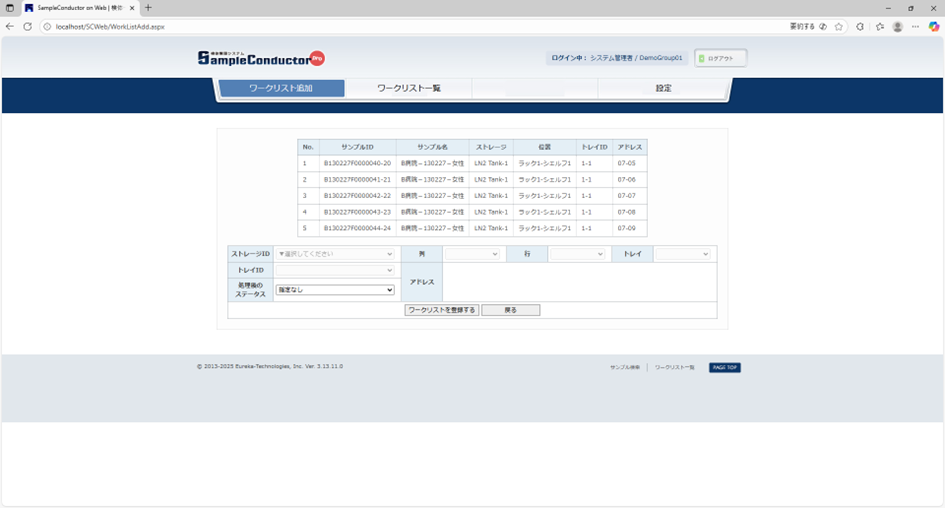Screen dimensions: 945x508
Task: Open the browser profile avatar icon
Action: (x=897, y=26)
